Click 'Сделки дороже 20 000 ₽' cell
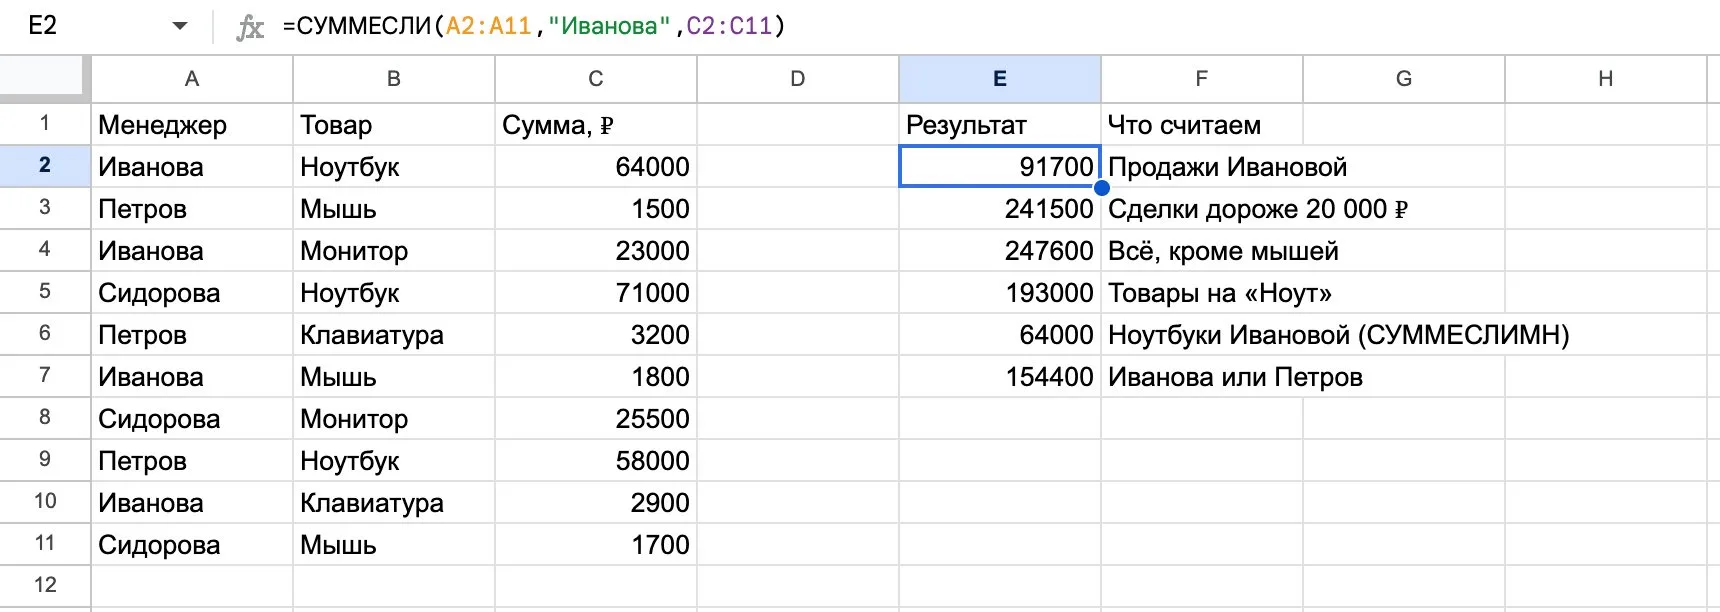1720x612 pixels. pyautogui.click(x=1258, y=209)
